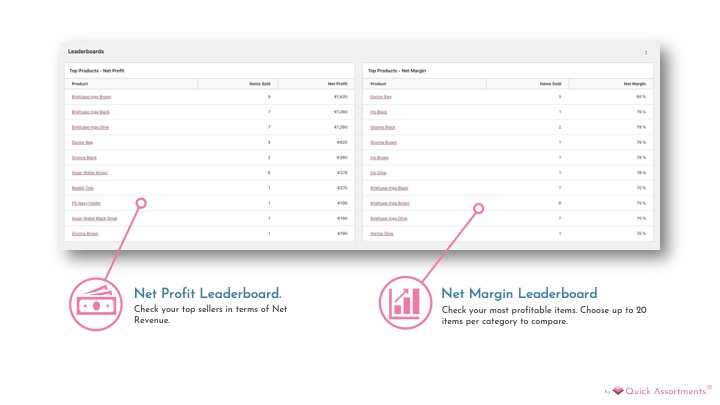The width and height of the screenshot is (720, 405).
Task: Open Doctor Bag in Net Profit table
Action: point(82,142)
